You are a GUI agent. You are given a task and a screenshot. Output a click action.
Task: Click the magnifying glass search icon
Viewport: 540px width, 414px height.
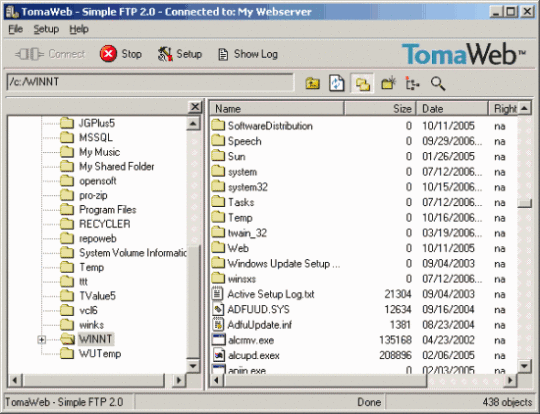(438, 83)
